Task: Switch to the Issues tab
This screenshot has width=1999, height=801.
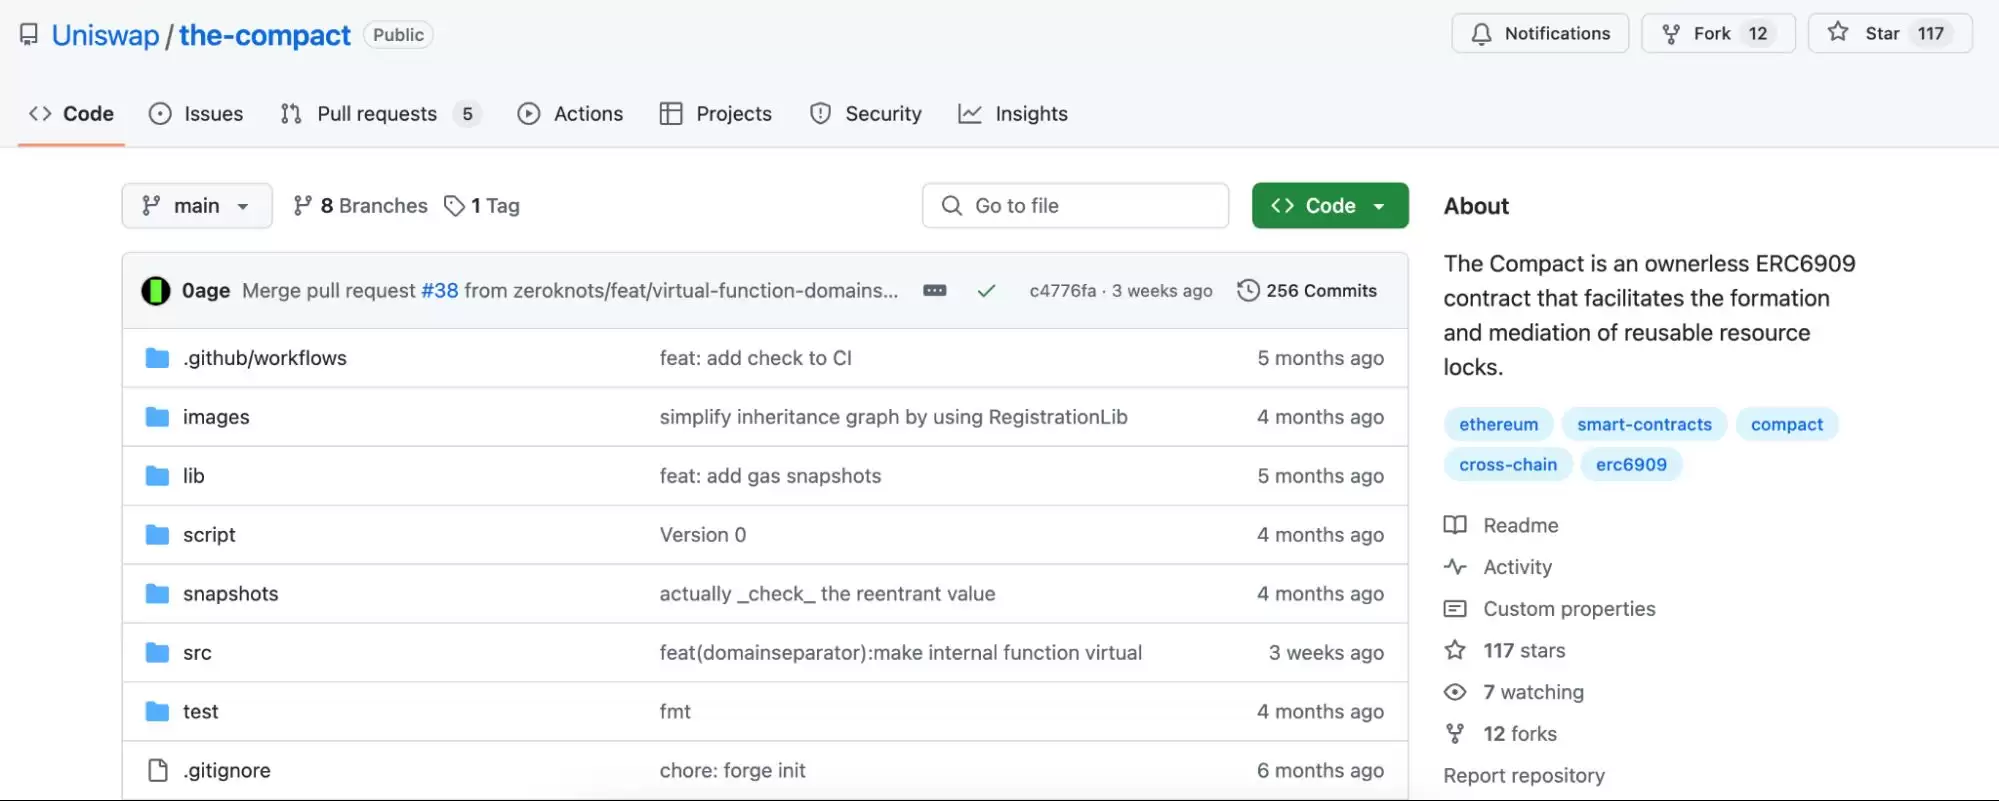Action: (x=196, y=114)
